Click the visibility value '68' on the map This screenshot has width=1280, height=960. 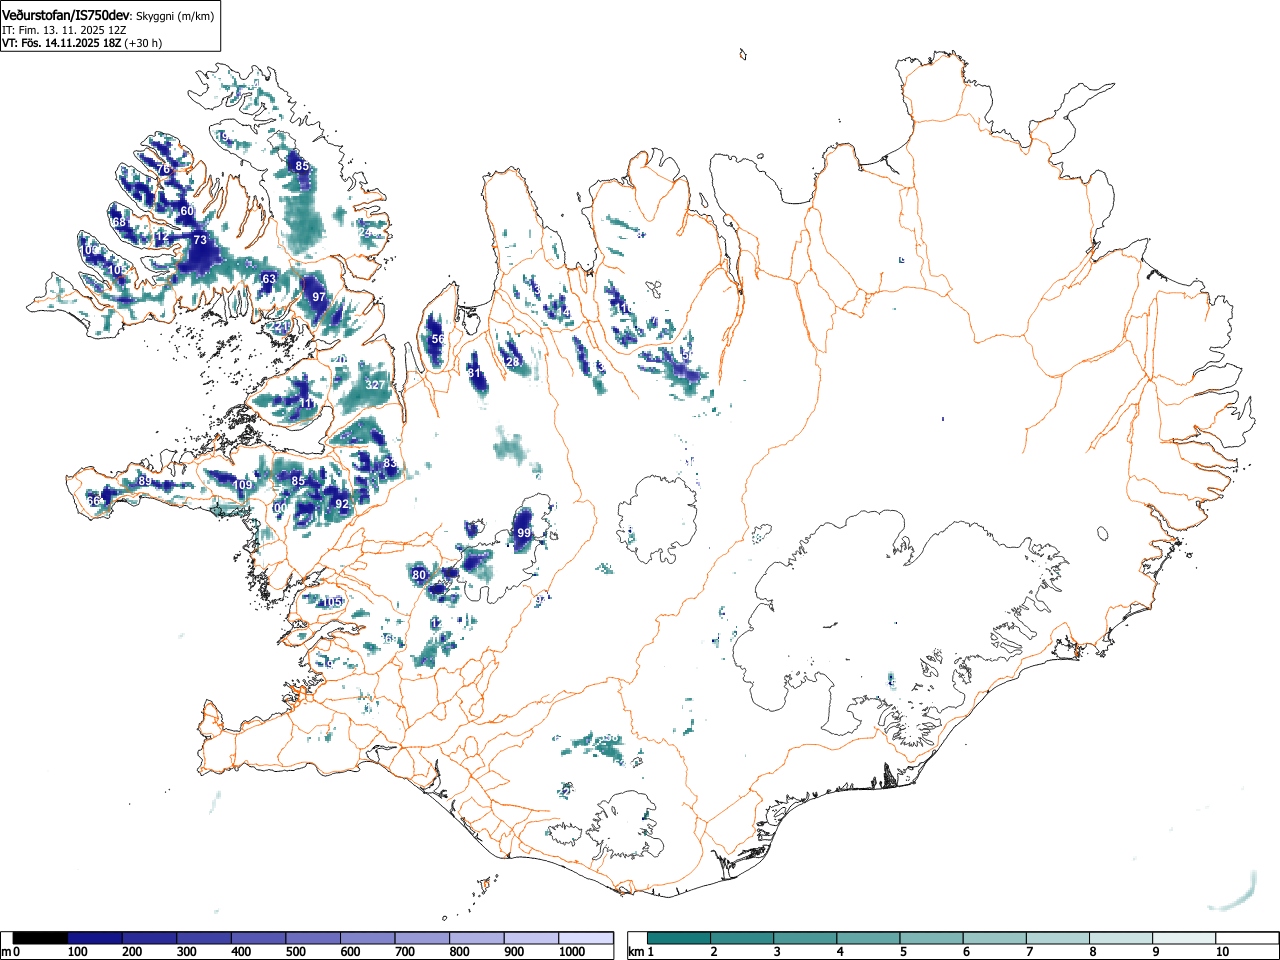pyautogui.click(x=119, y=222)
